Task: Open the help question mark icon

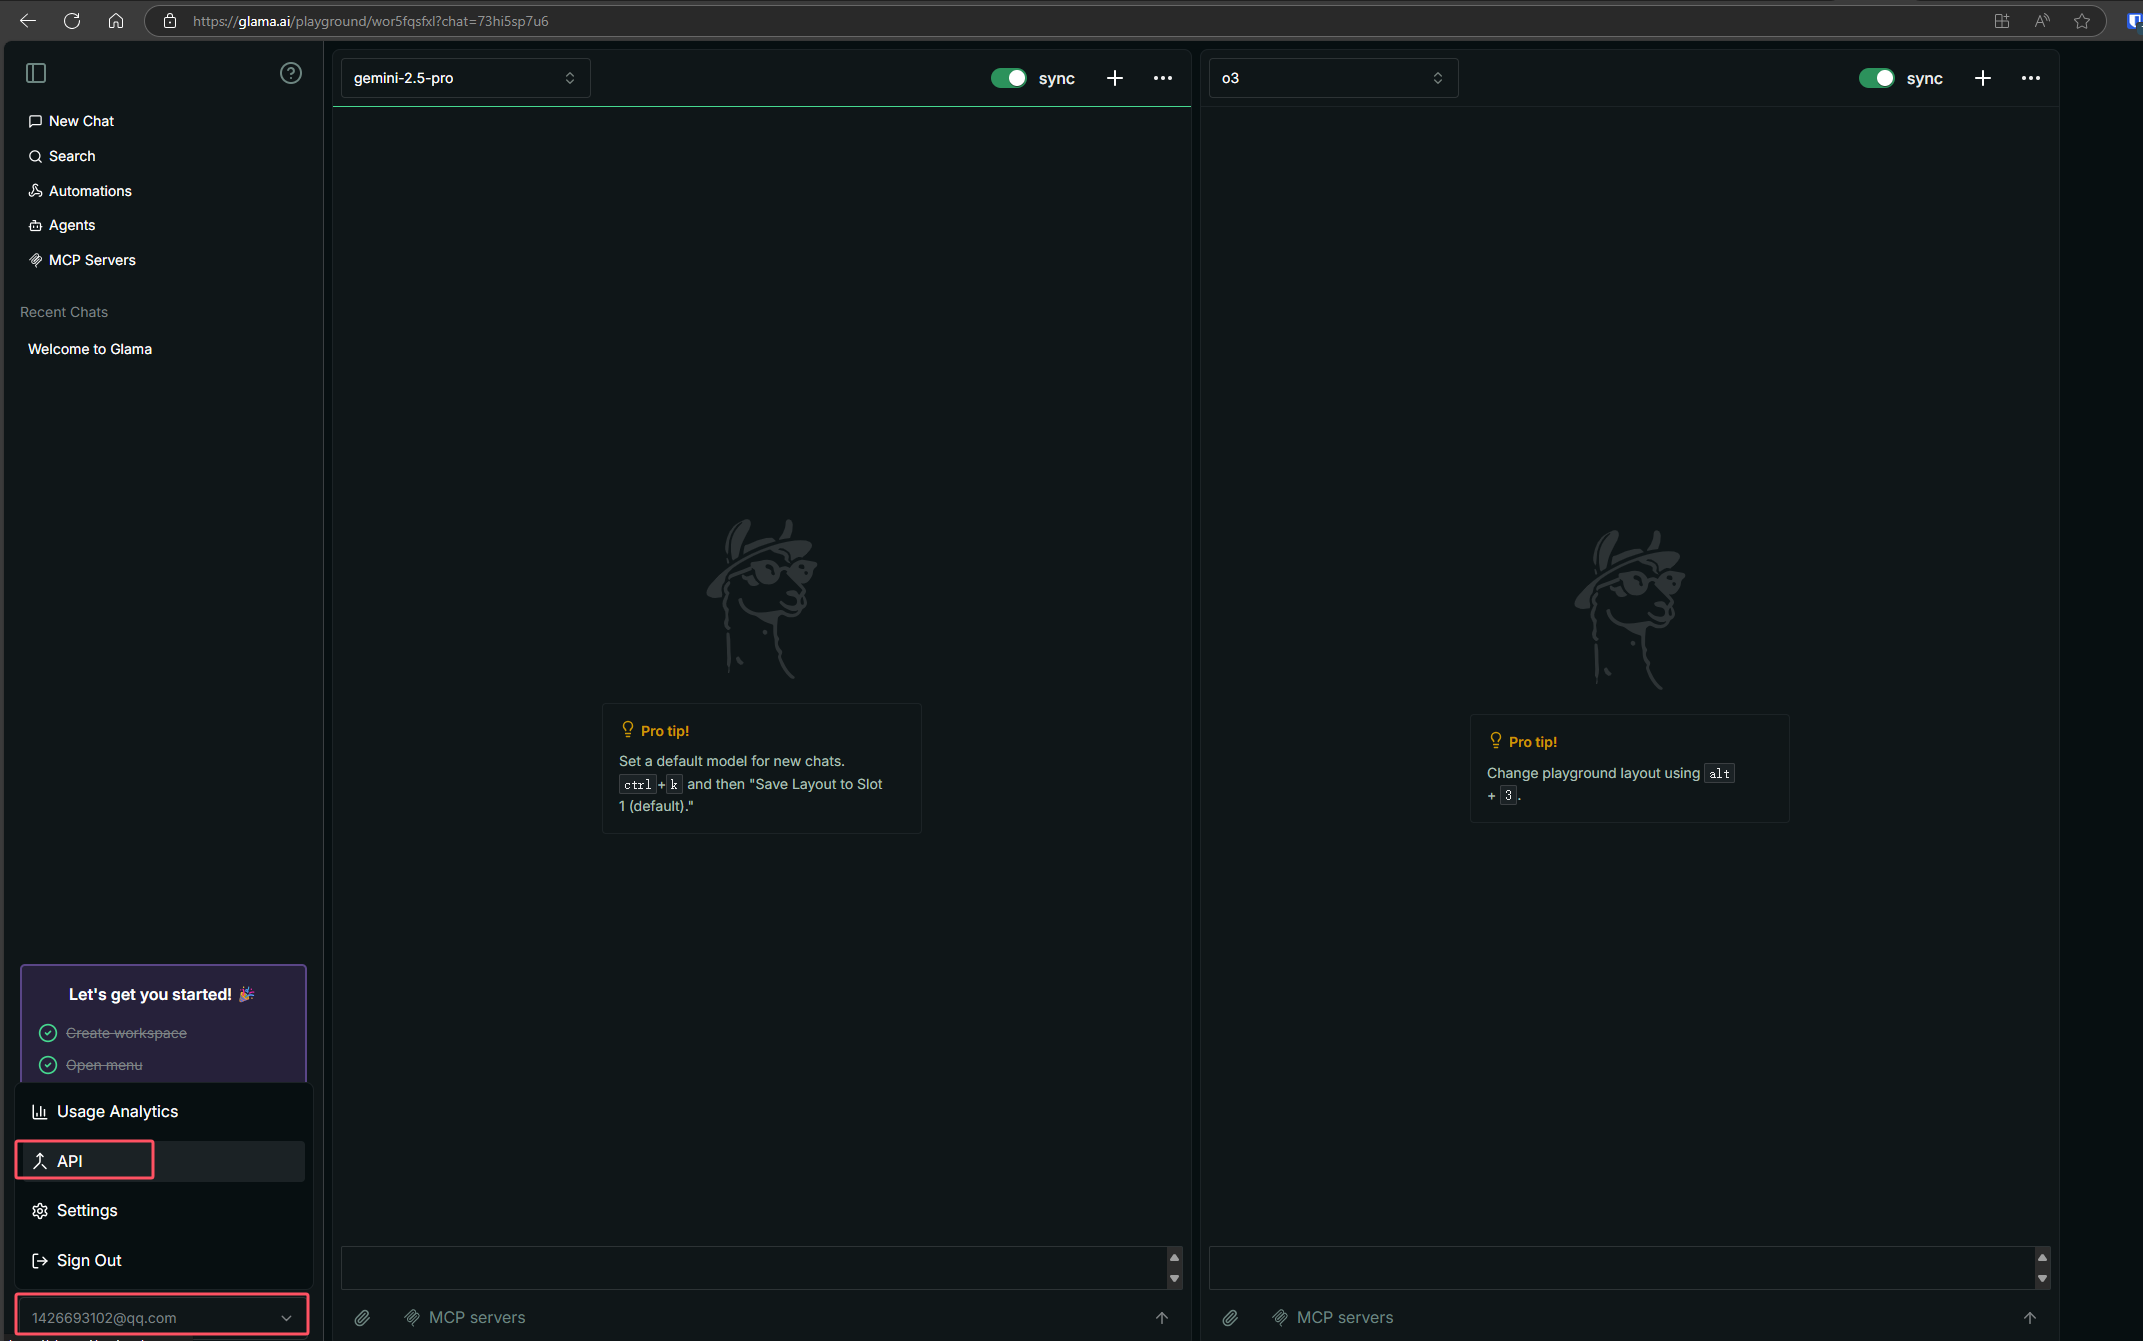Action: [x=290, y=73]
